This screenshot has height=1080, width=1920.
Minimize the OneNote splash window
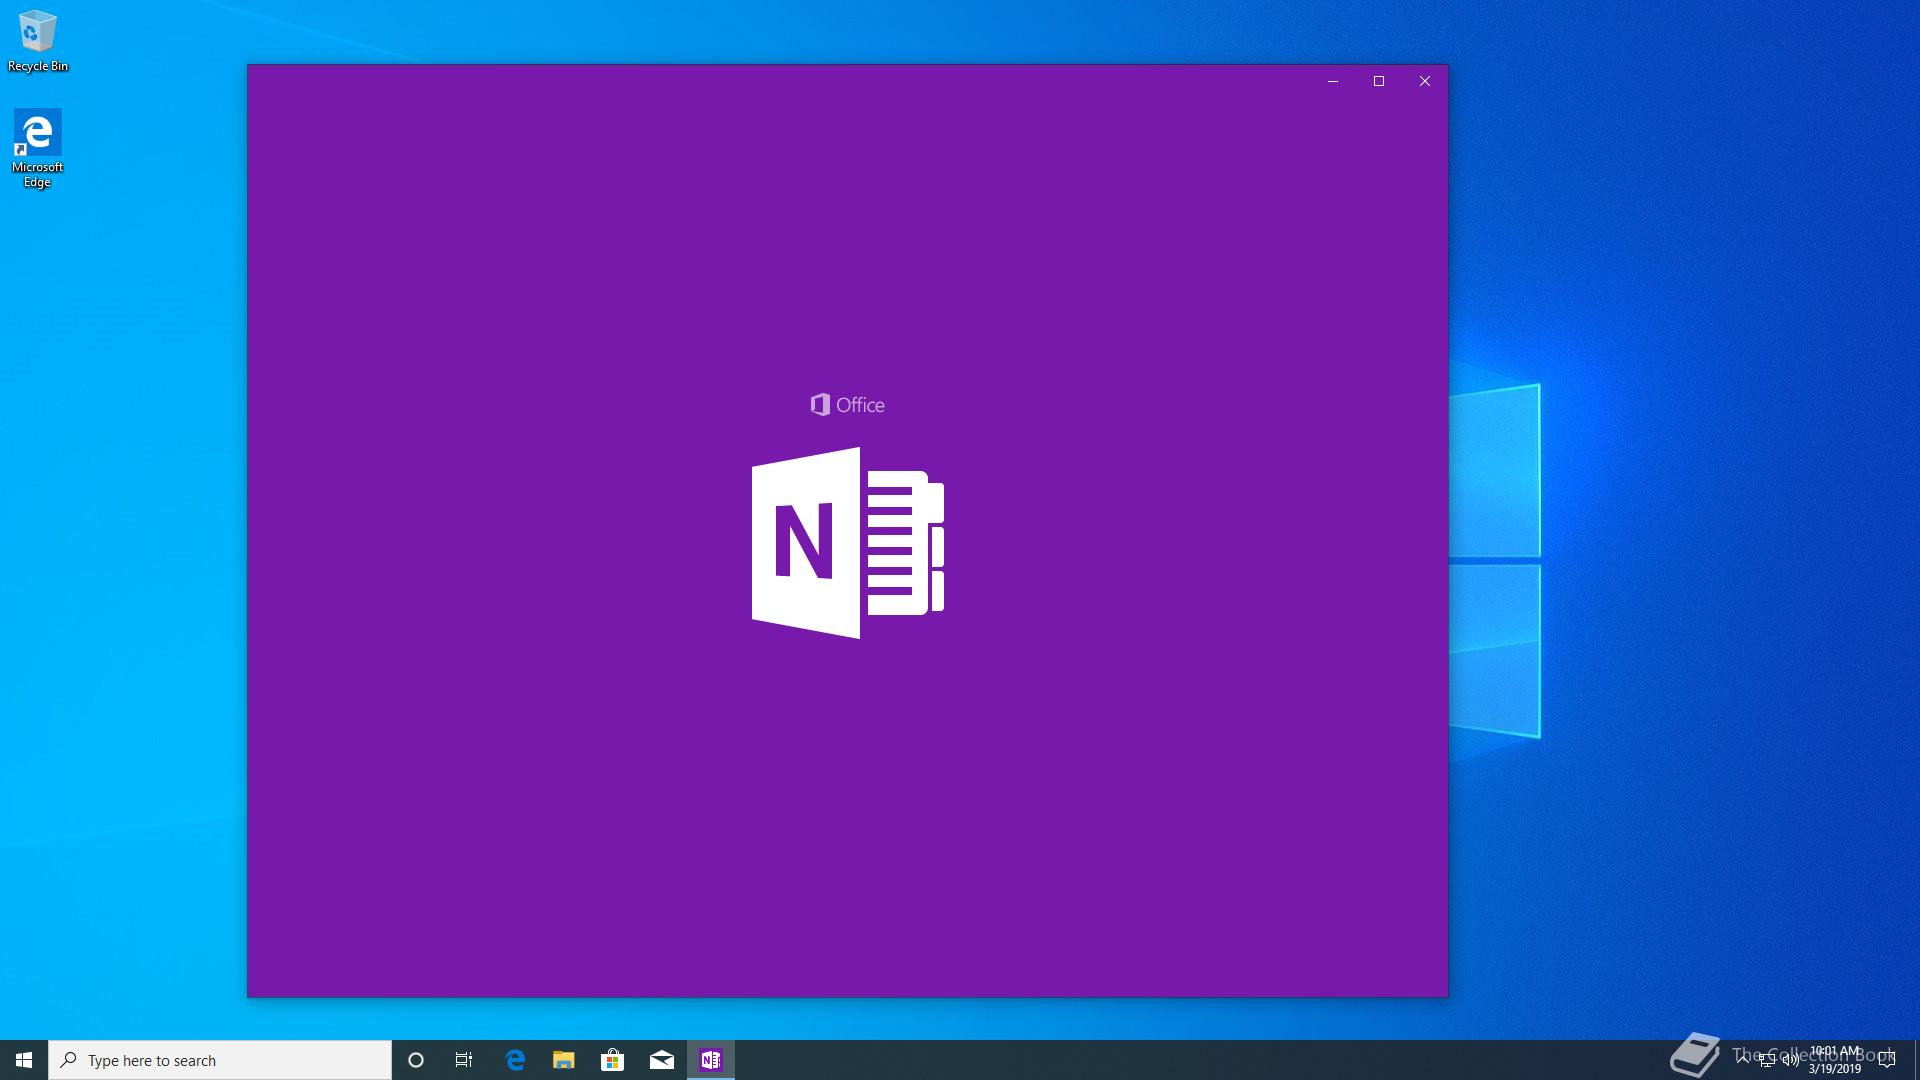click(x=1333, y=81)
